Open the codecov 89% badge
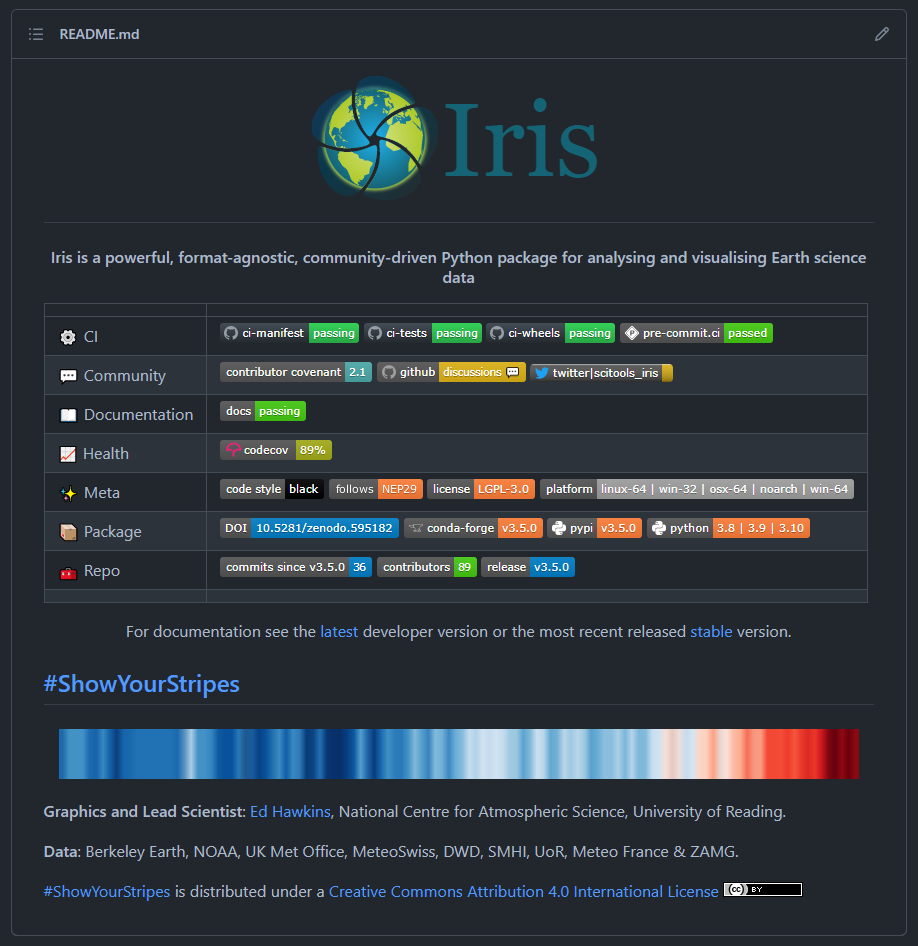 276,450
